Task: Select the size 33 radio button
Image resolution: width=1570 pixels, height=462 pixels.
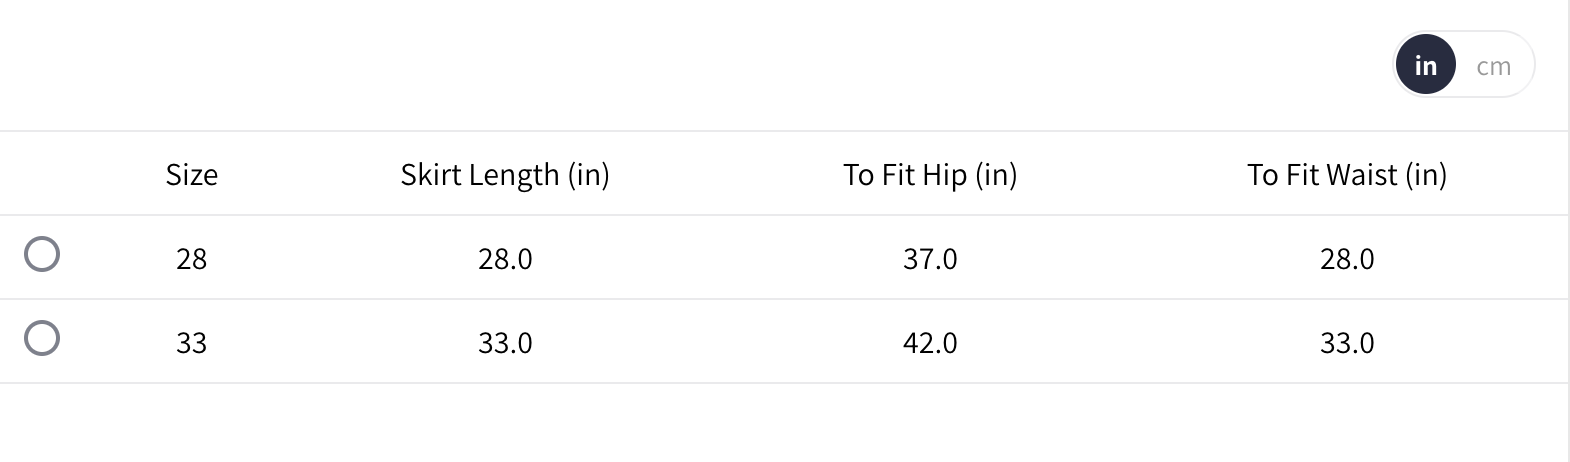Action: tap(42, 338)
